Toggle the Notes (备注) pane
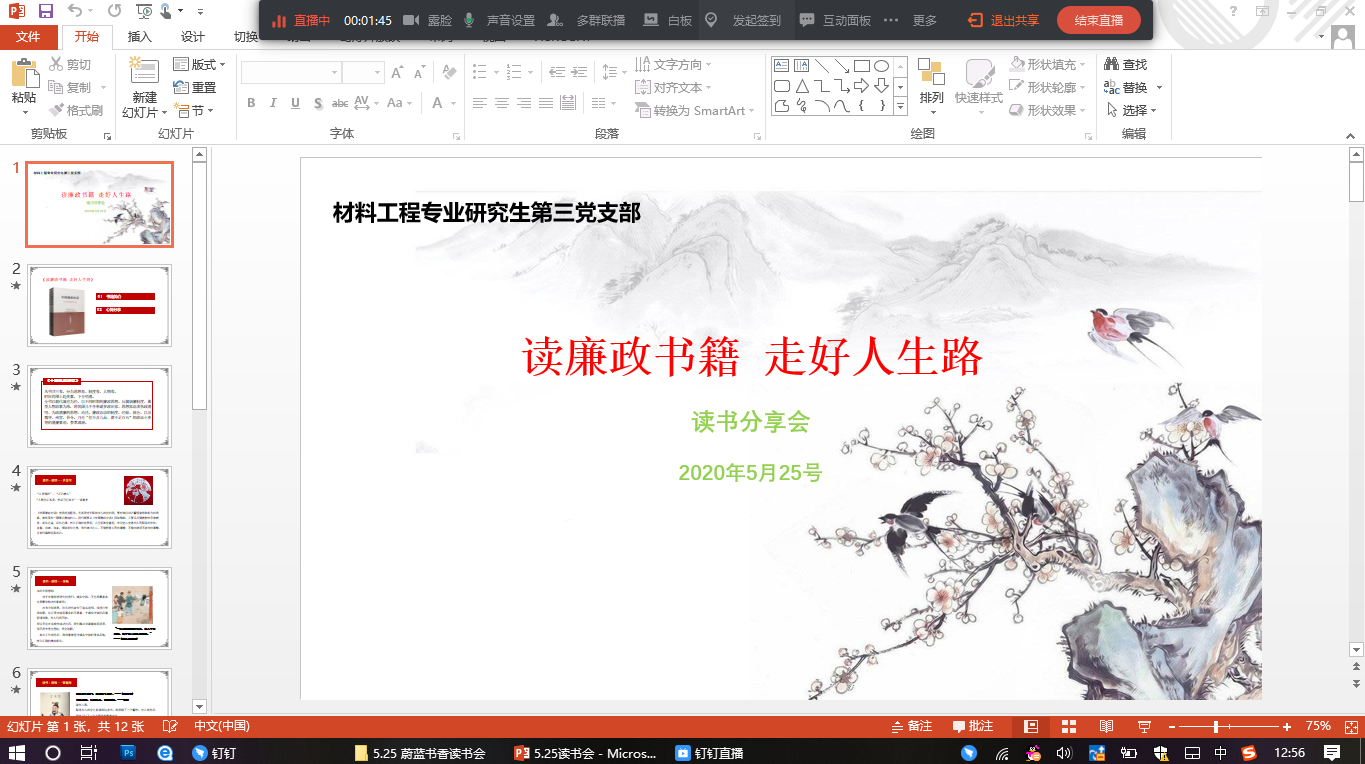 tap(911, 726)
